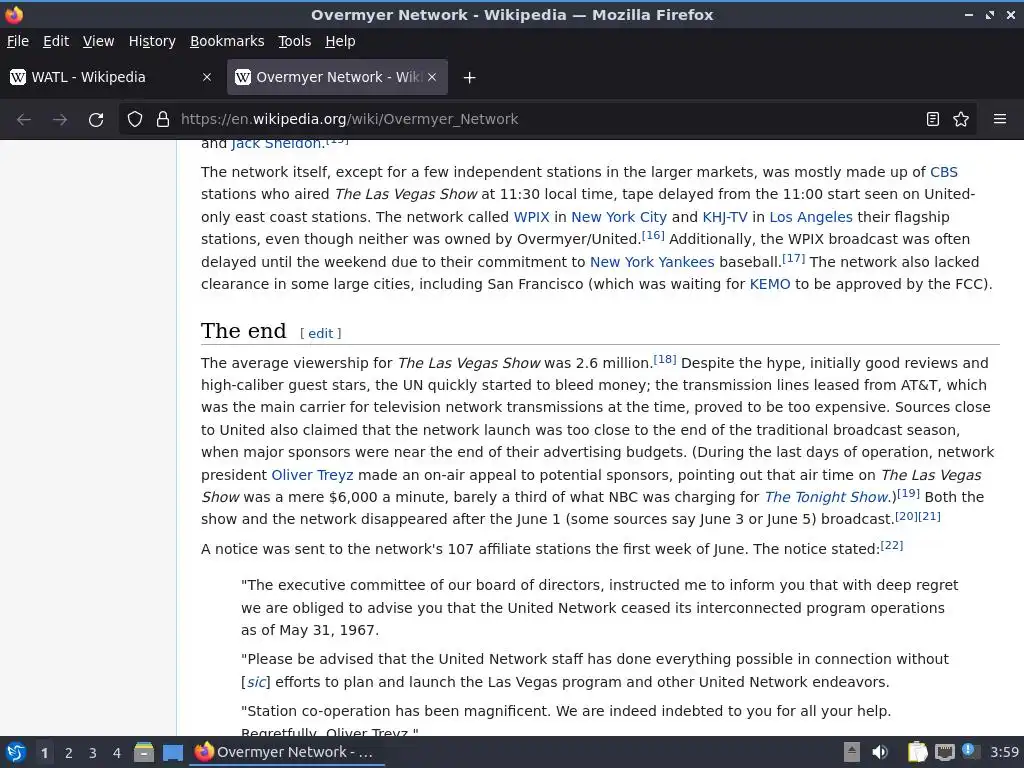The image size is (1024, 768).
Task: Click 'The end' section heading
Action: [244, 331]
